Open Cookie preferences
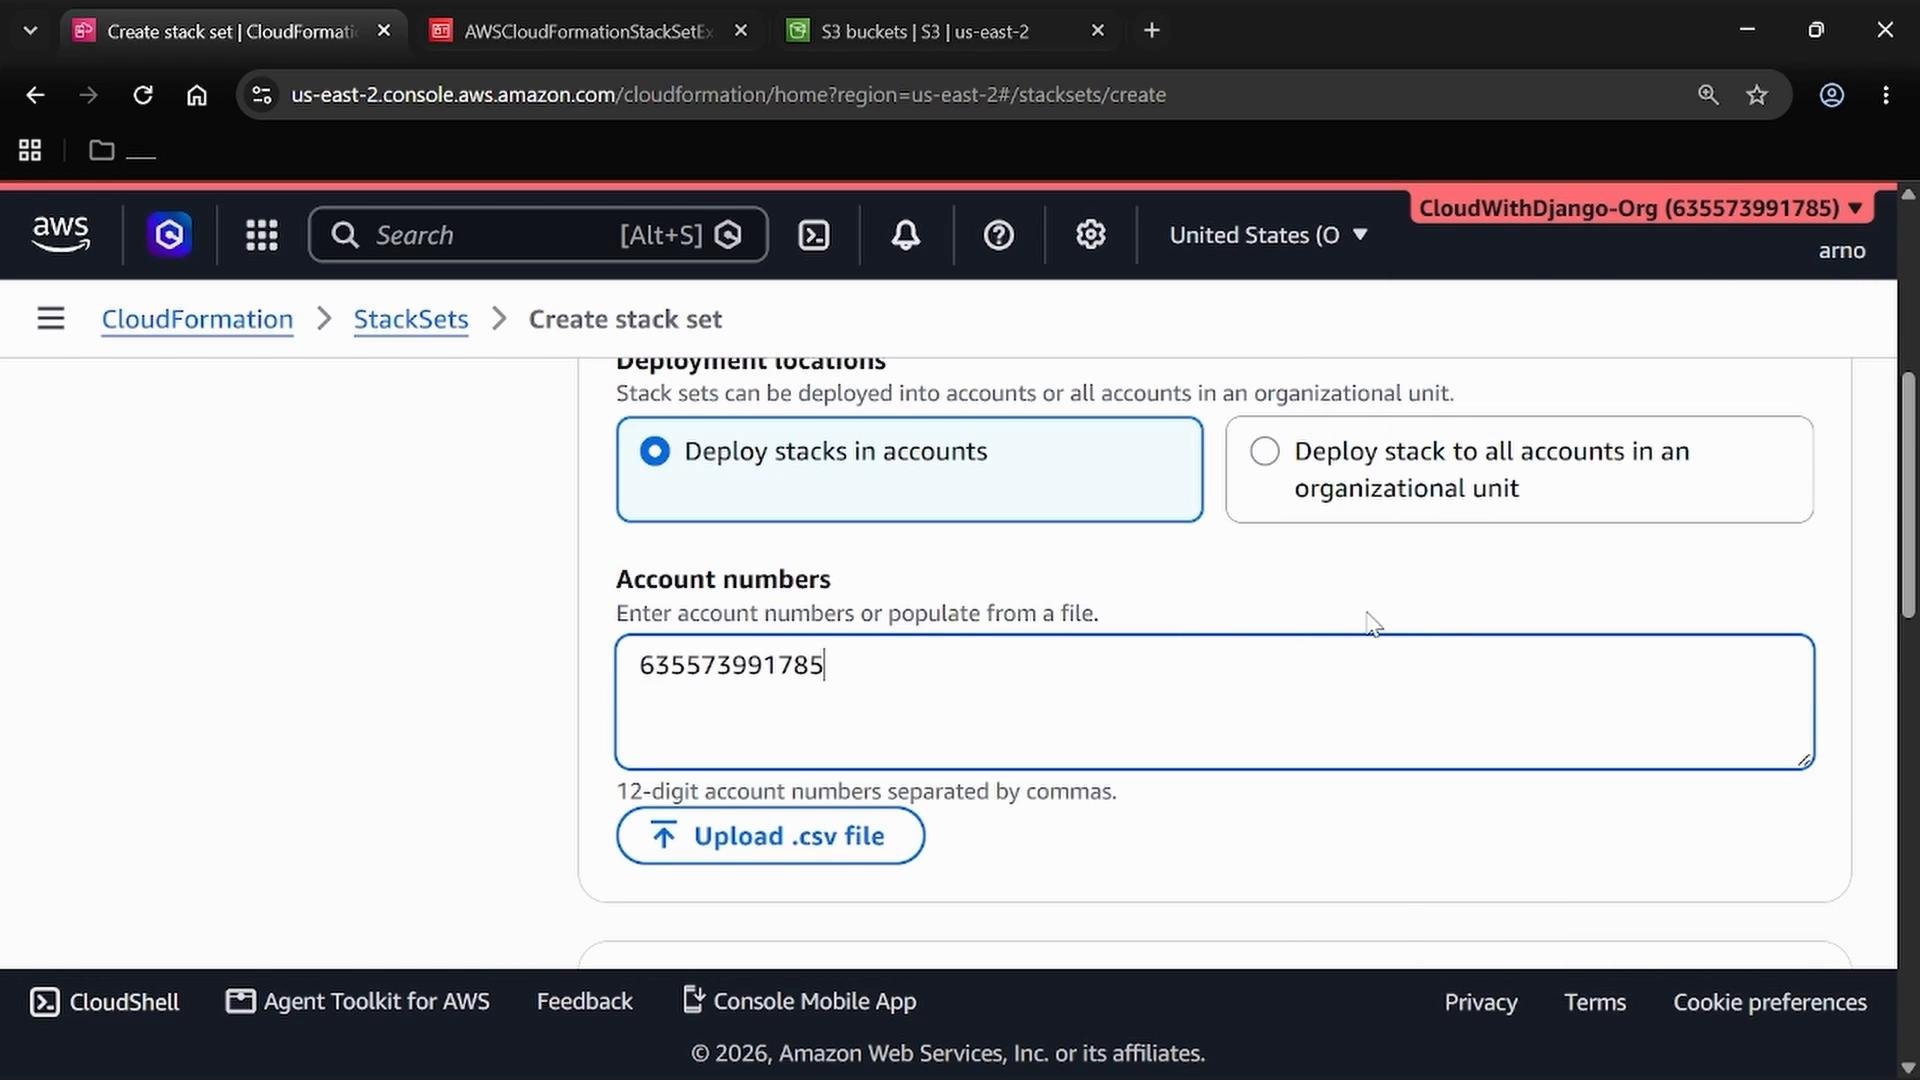Viewport: 1920px width, 1080px height. tap(1770, 1002)
